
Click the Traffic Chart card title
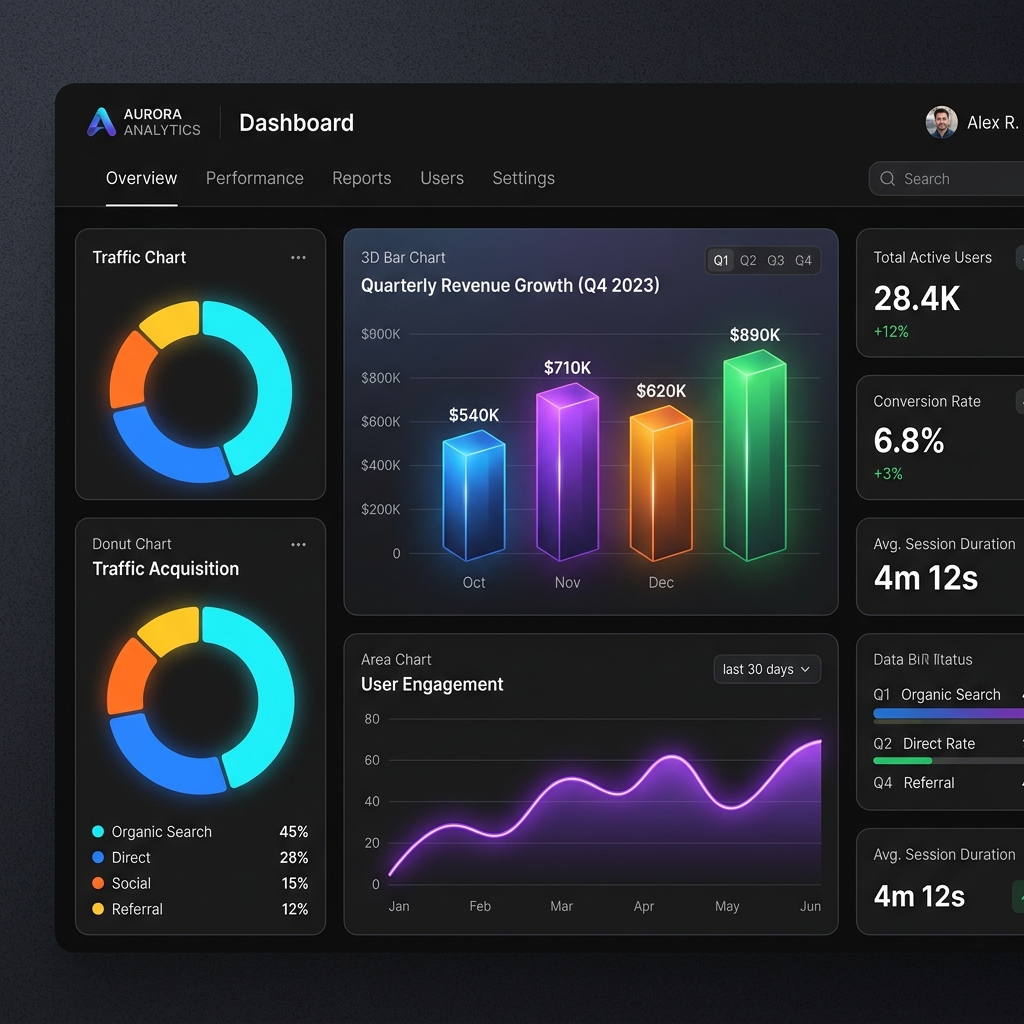139,257
